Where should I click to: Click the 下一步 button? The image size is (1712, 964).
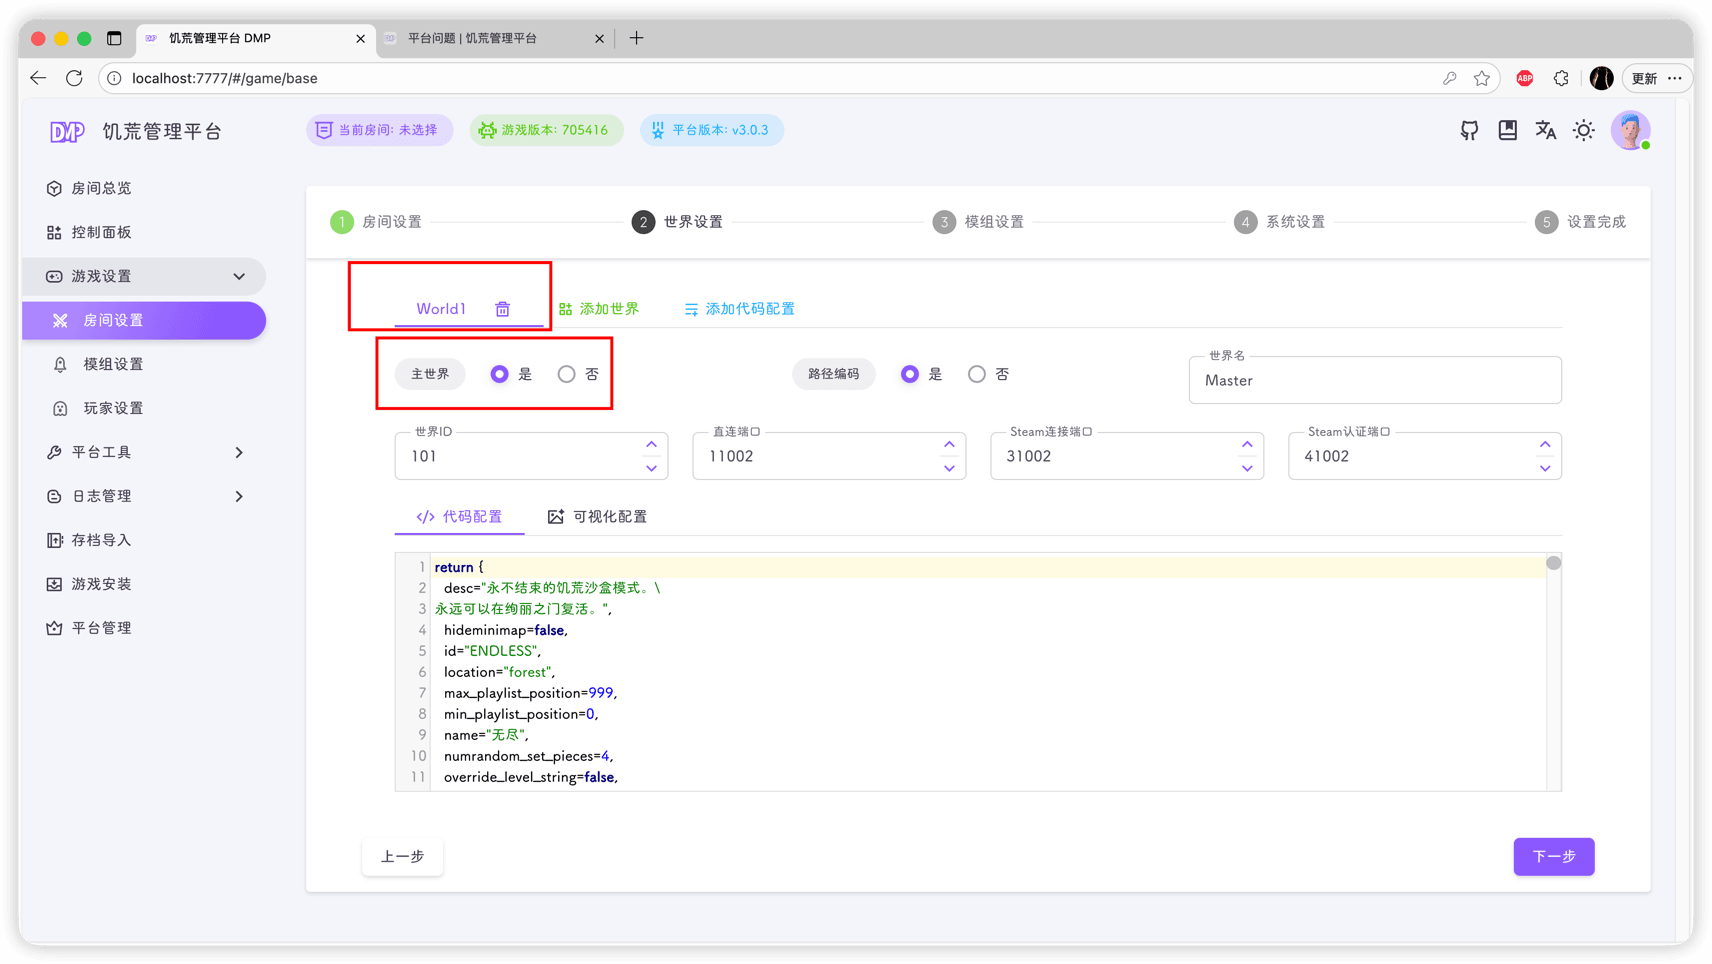(x=1553, y=856)
